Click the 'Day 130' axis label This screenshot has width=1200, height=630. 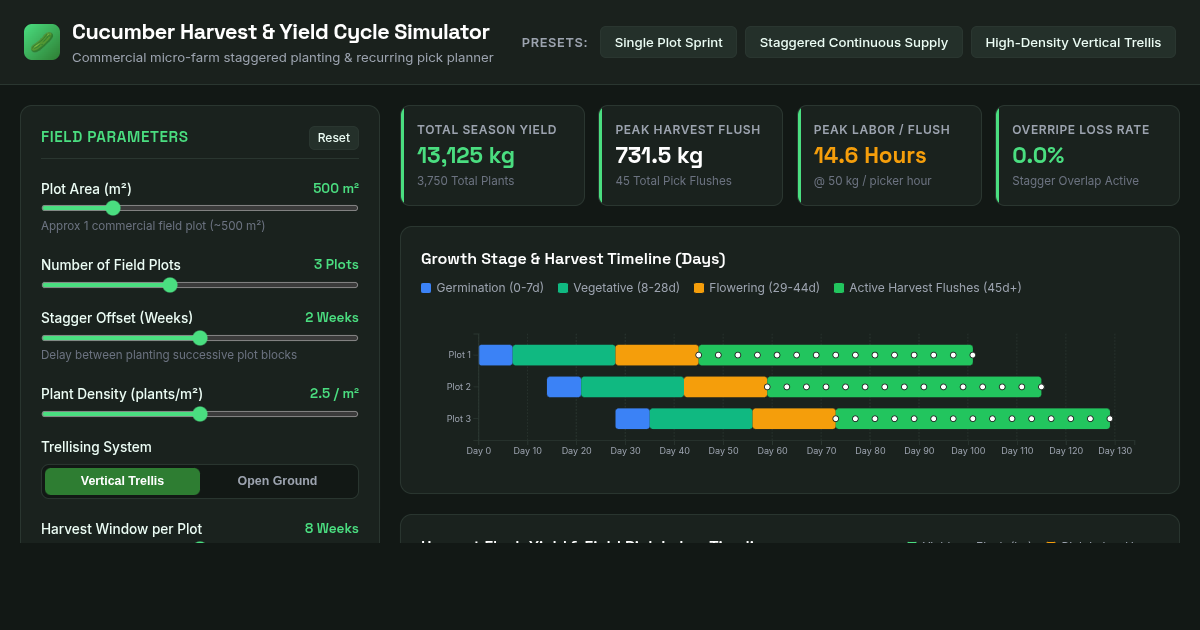pos(1115,451)
